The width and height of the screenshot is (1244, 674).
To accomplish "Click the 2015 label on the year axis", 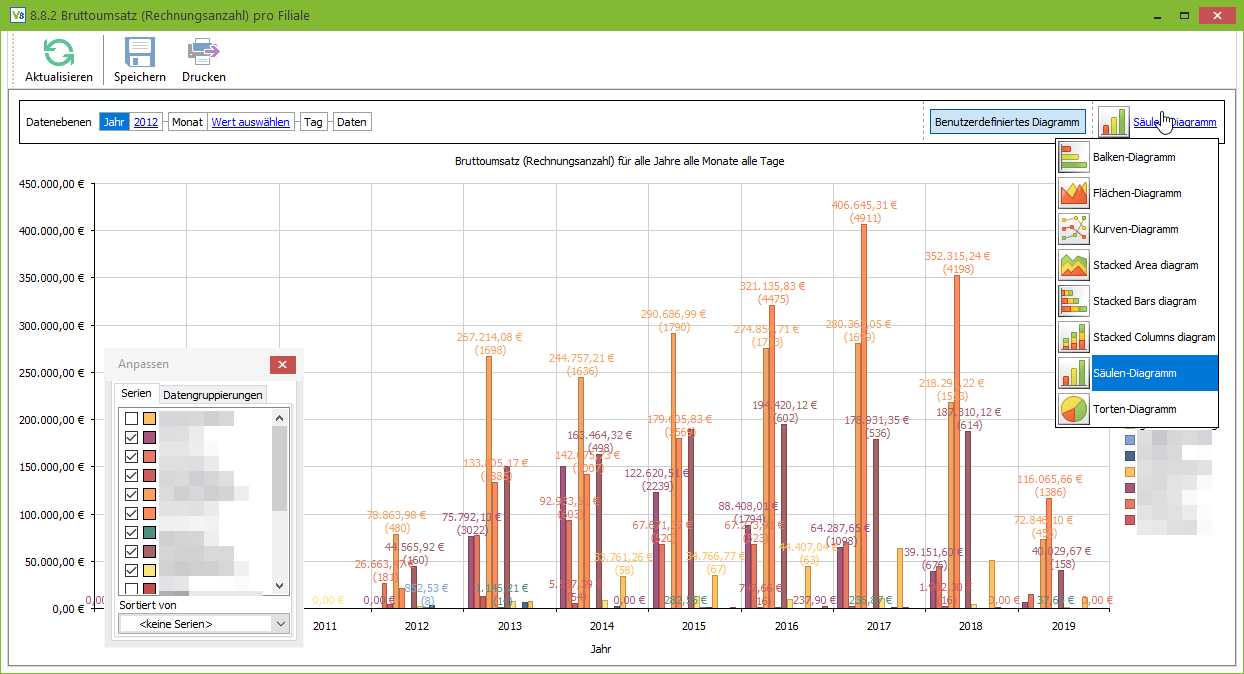I will click(694, 627).
